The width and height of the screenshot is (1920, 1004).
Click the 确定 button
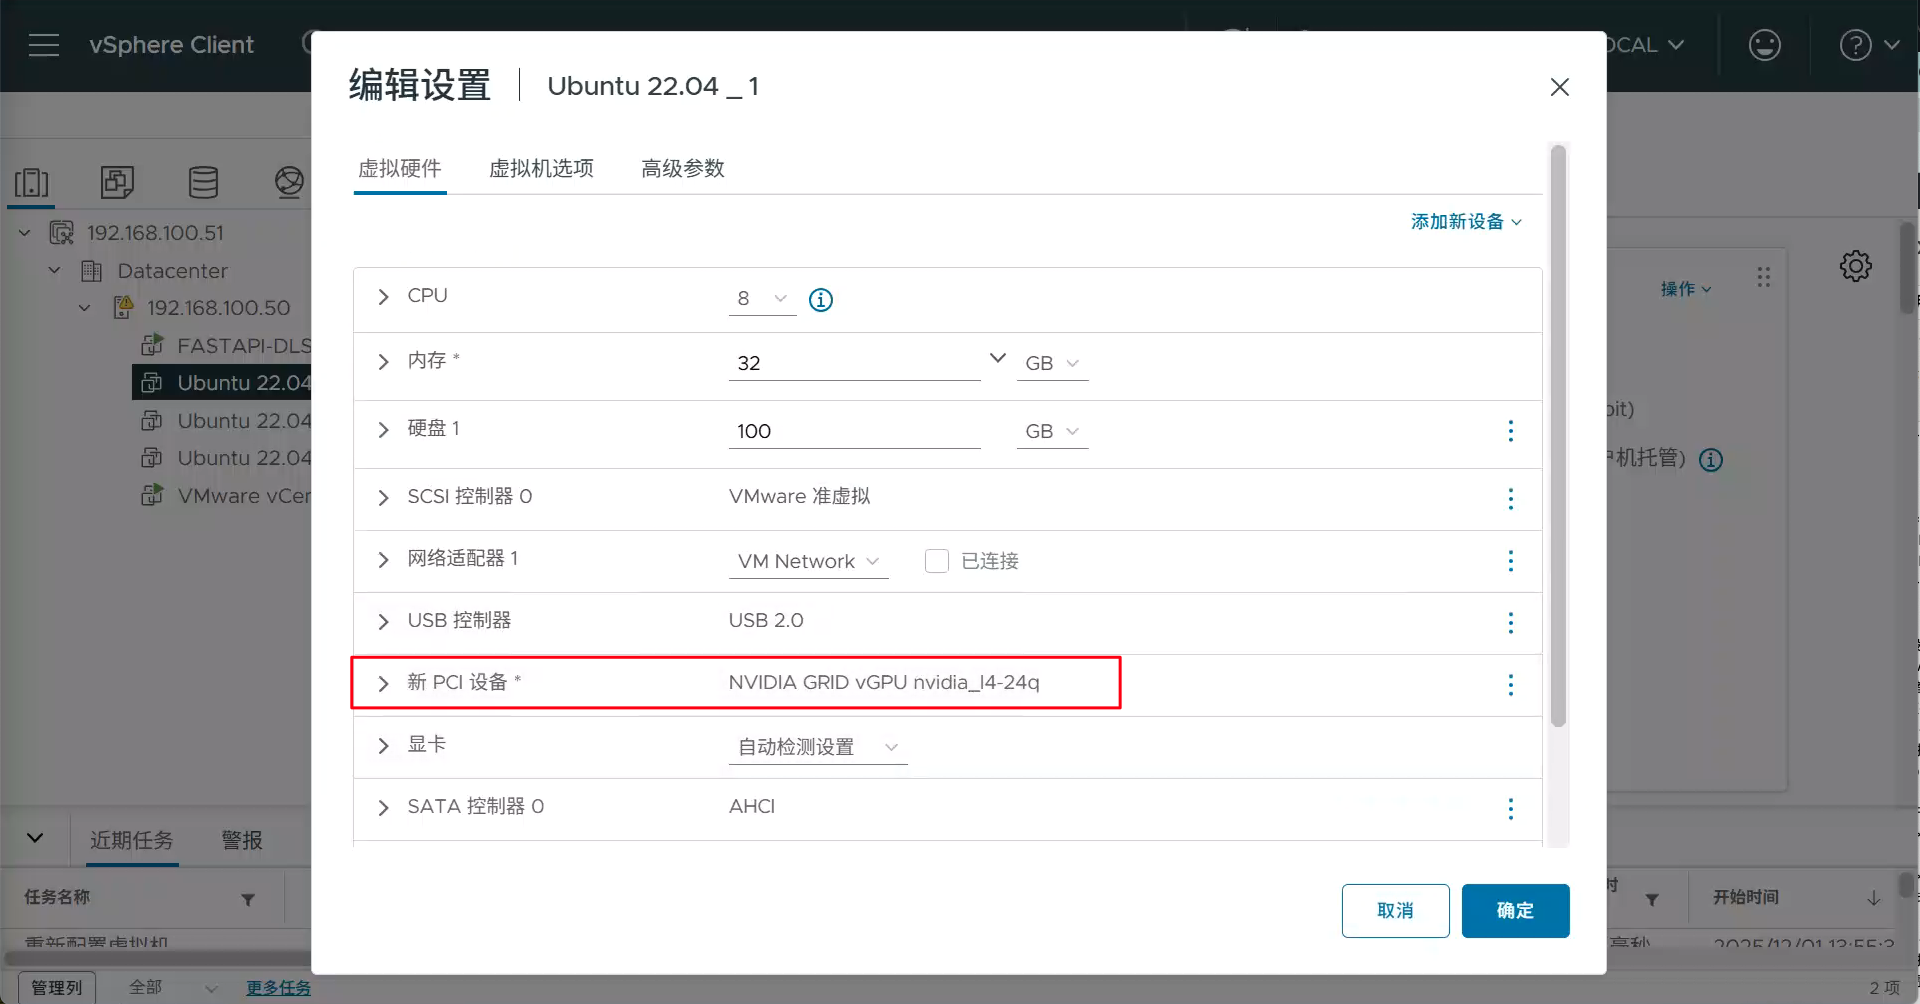[1514, 911]
